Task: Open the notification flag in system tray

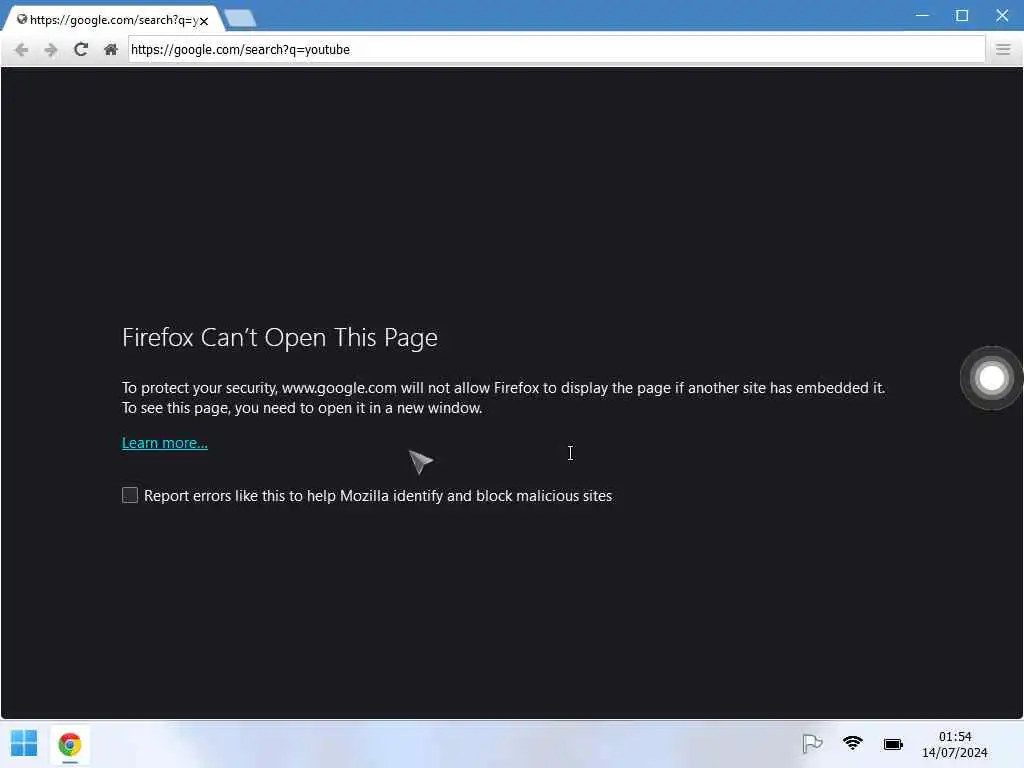Action: 812,743
